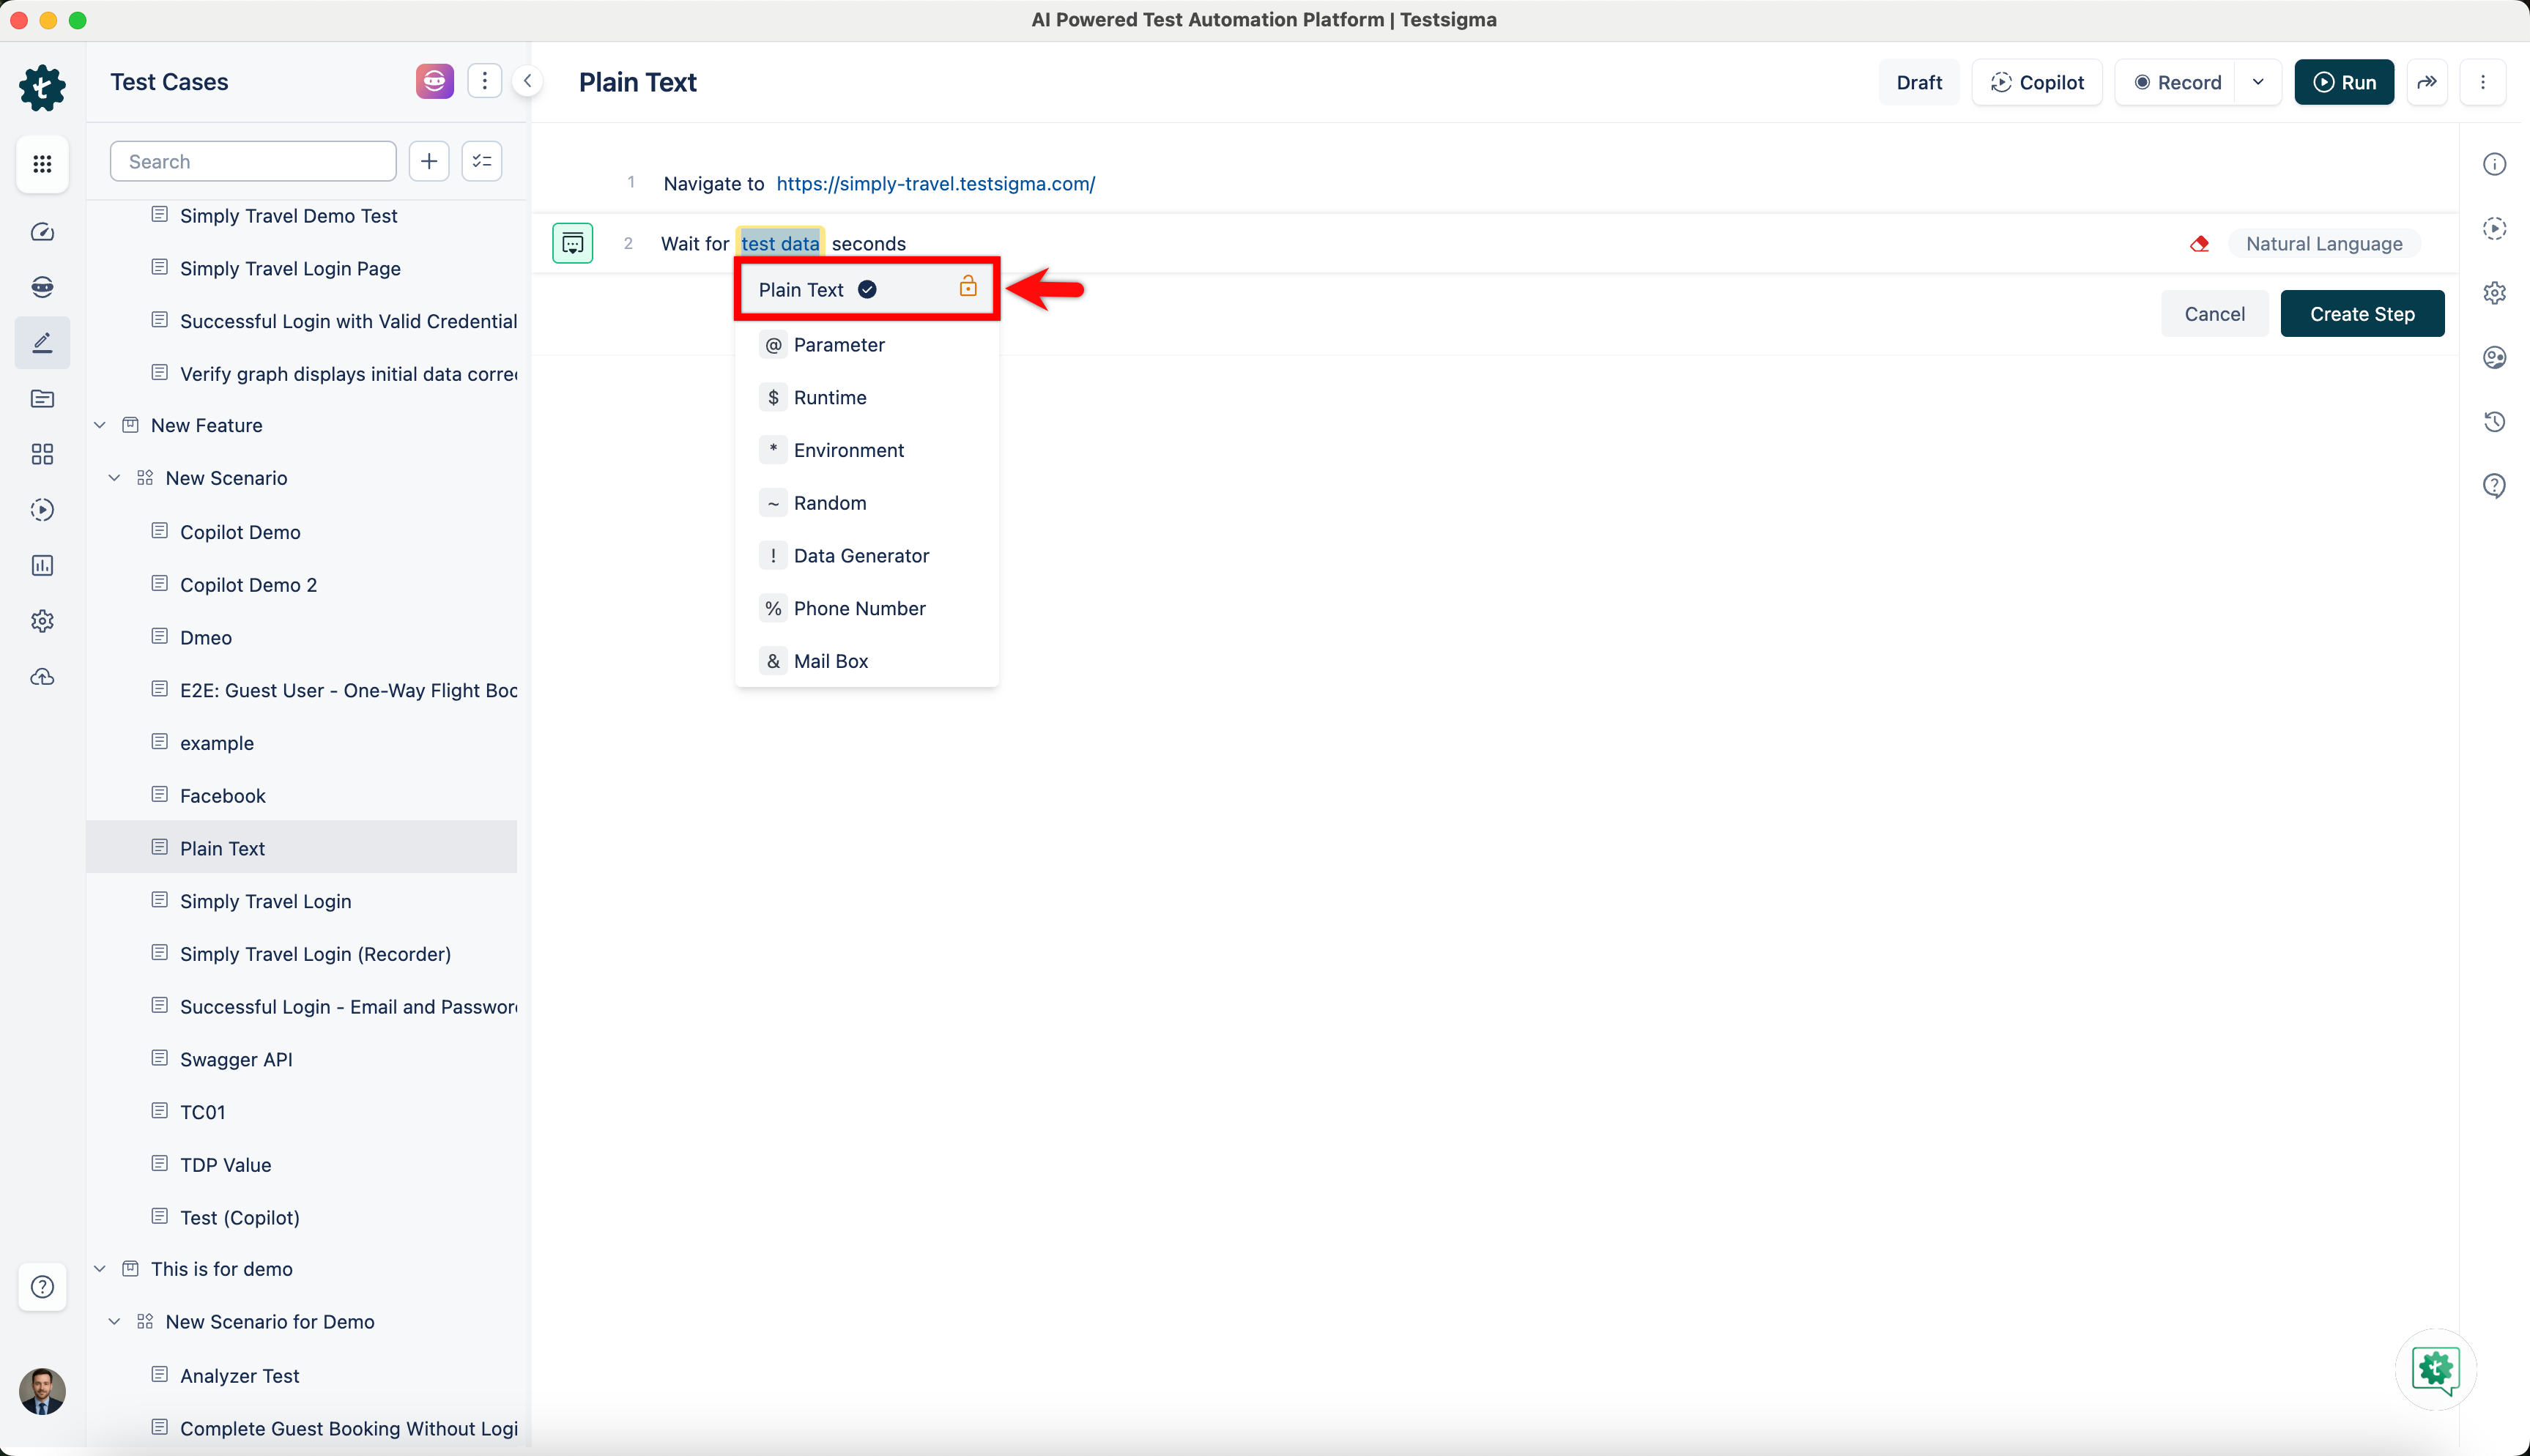The image size is (2530, 1456).
Task: Click the cloud upload icon in left sidebar
Action: 42,677
